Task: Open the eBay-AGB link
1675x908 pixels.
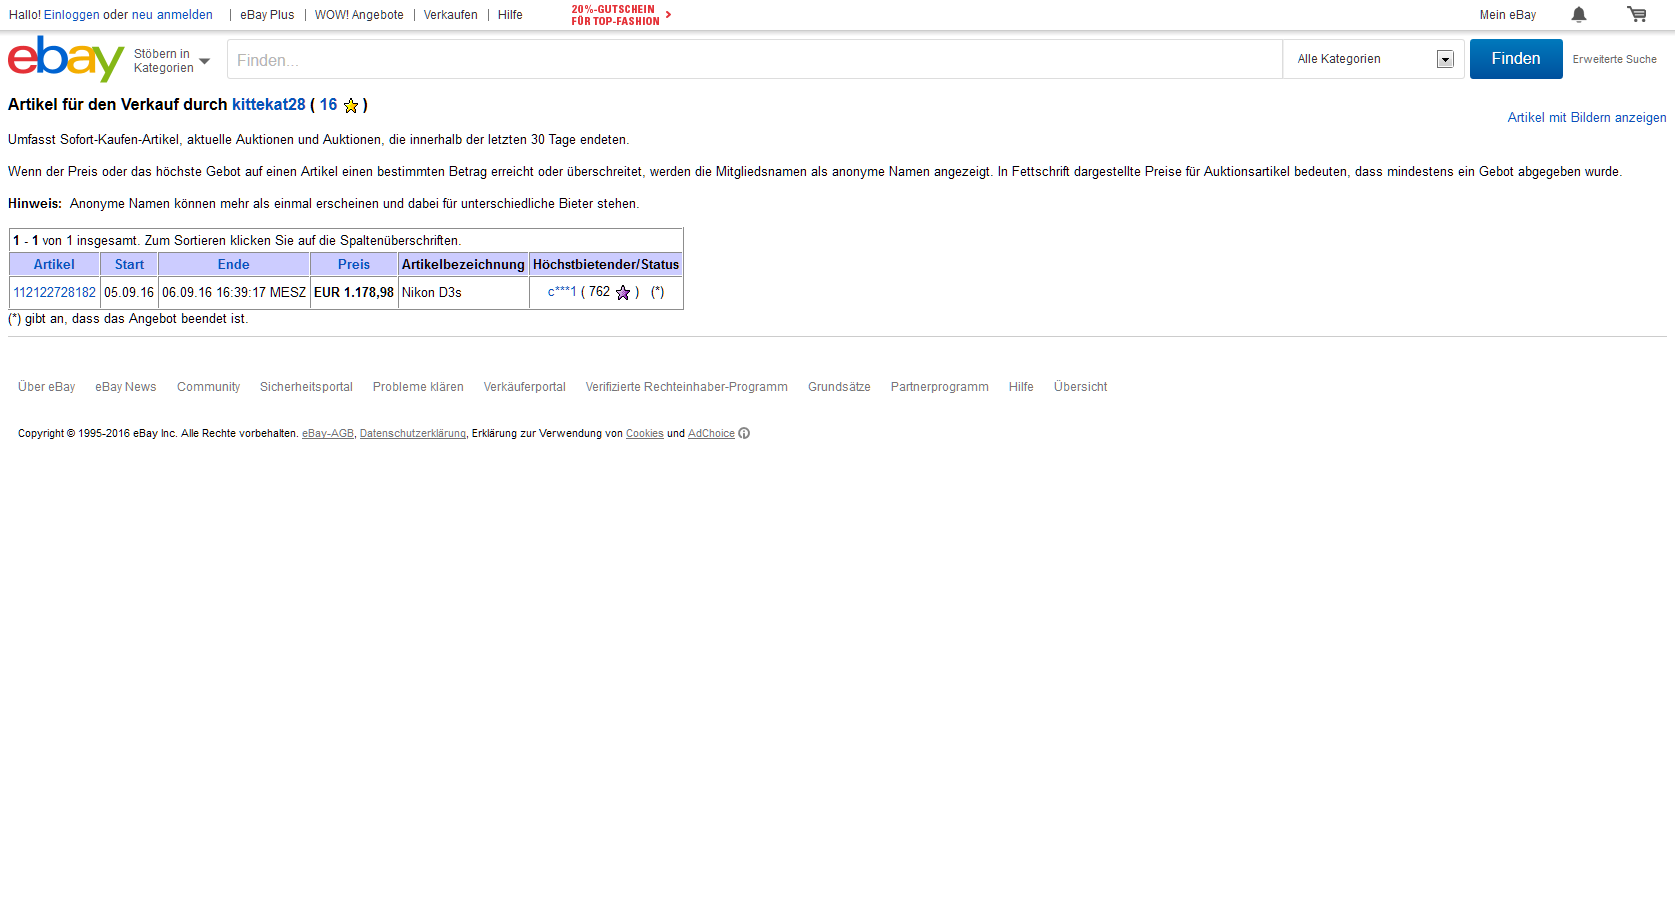Action: [x=328, y=434]
